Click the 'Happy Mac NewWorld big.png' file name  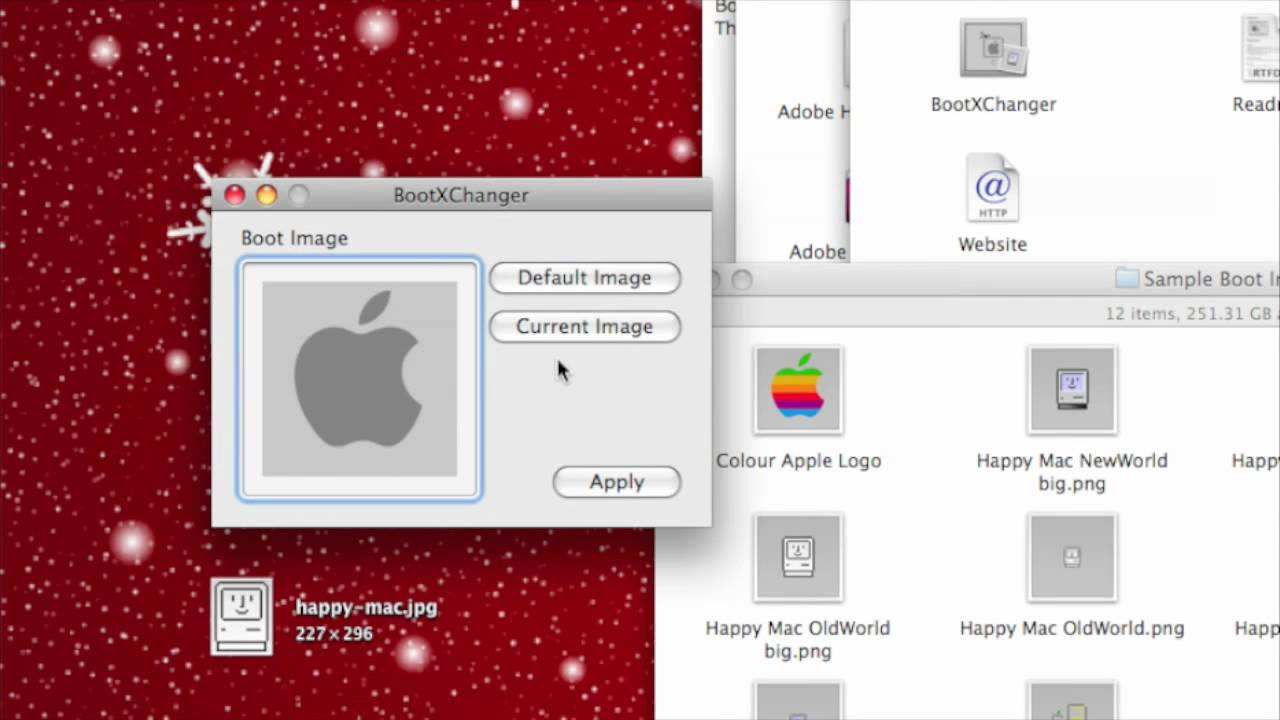click(1072, 472)
